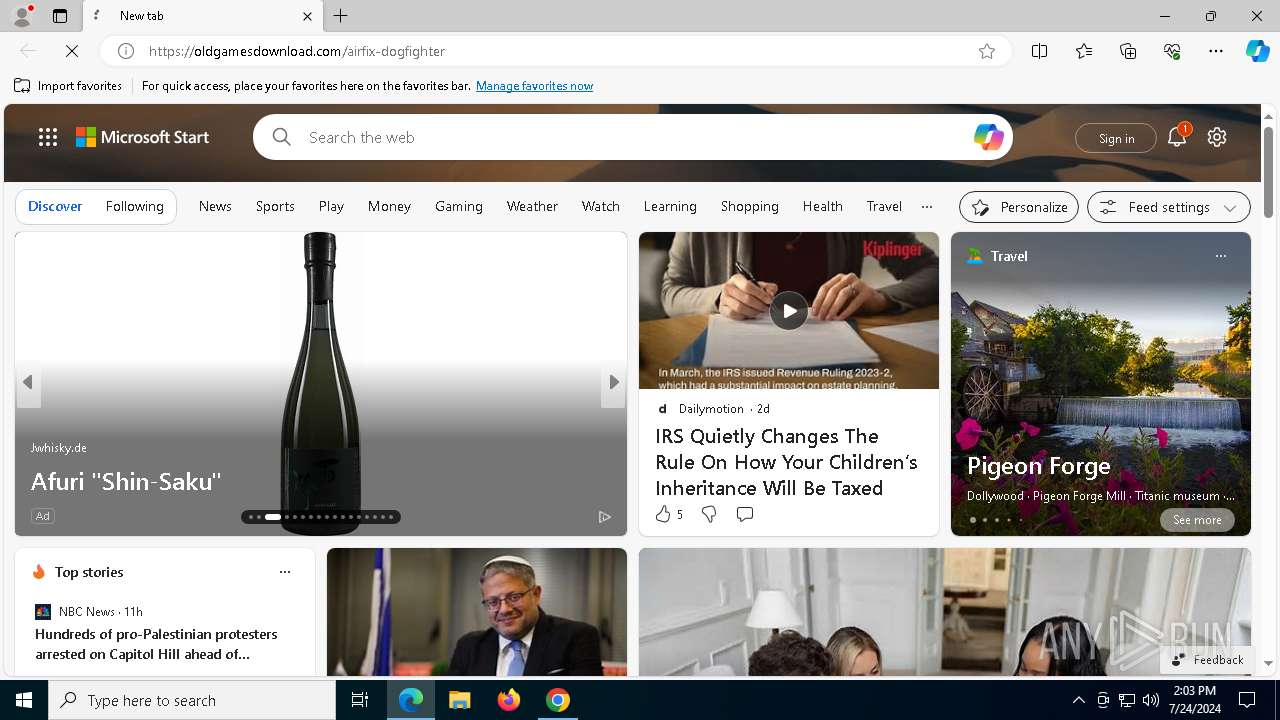The image size is (1280, 720).
Task: Open the tab actions menu icon
Action: [x=60, y=16]
